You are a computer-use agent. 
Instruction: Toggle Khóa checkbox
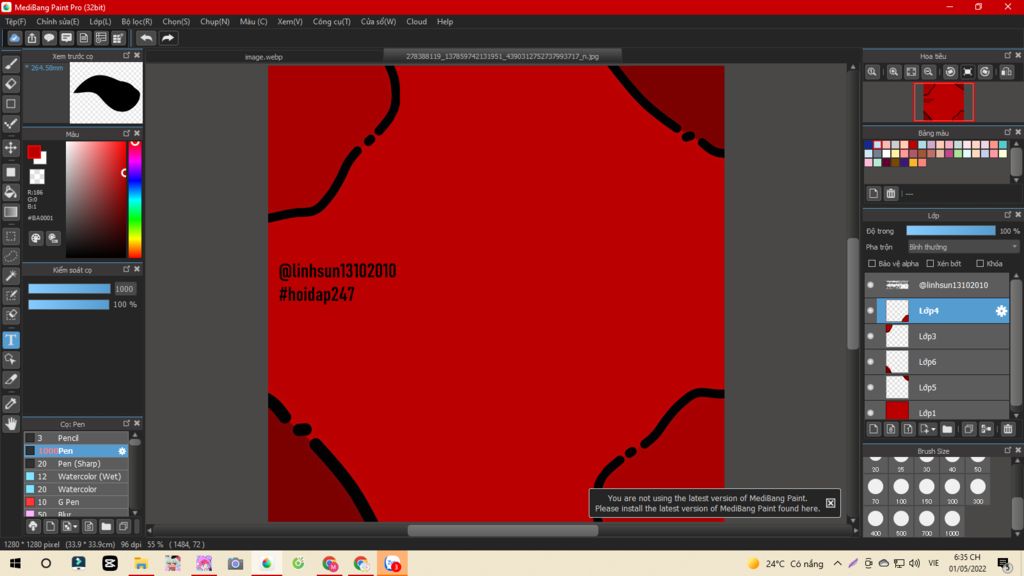tap(980, 264)
